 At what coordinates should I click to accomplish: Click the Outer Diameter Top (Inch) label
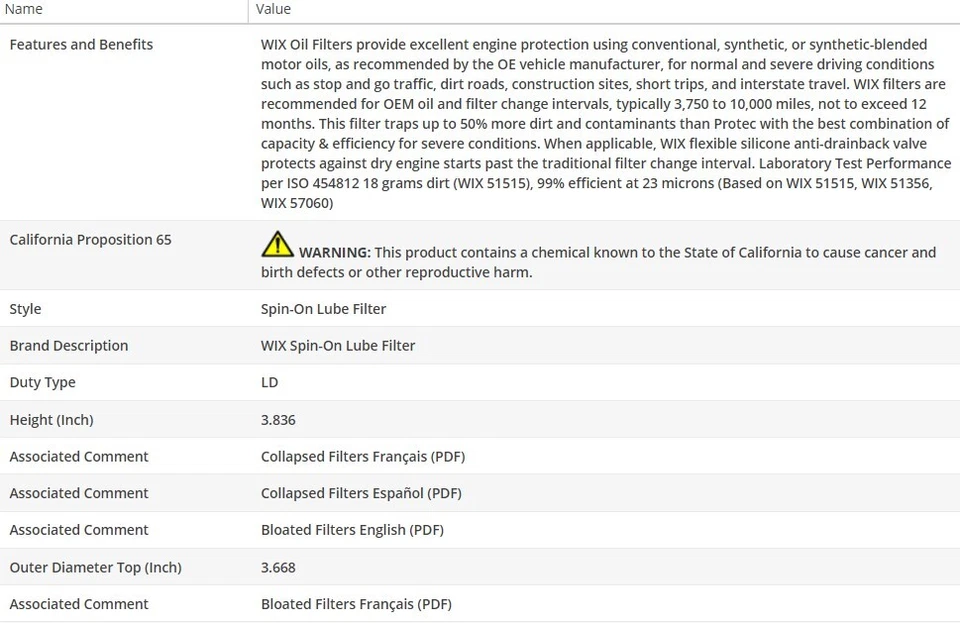[95, 567]
